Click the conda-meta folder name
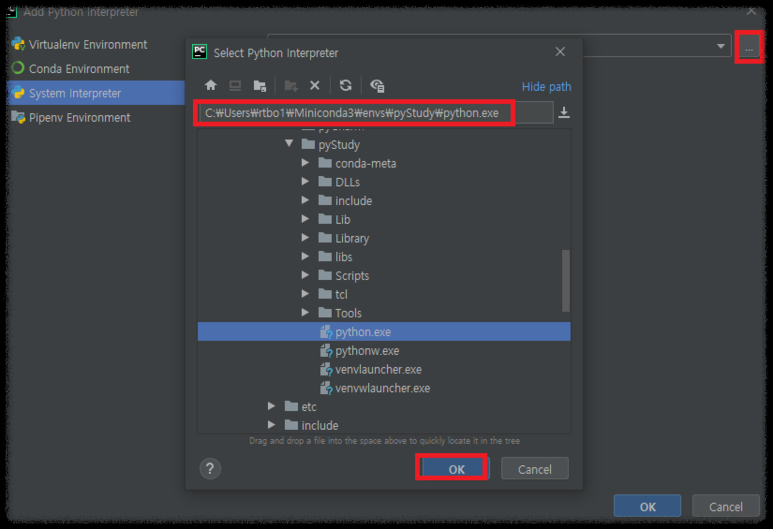Viewport: 773px width, 529px height. pos(366,163)
